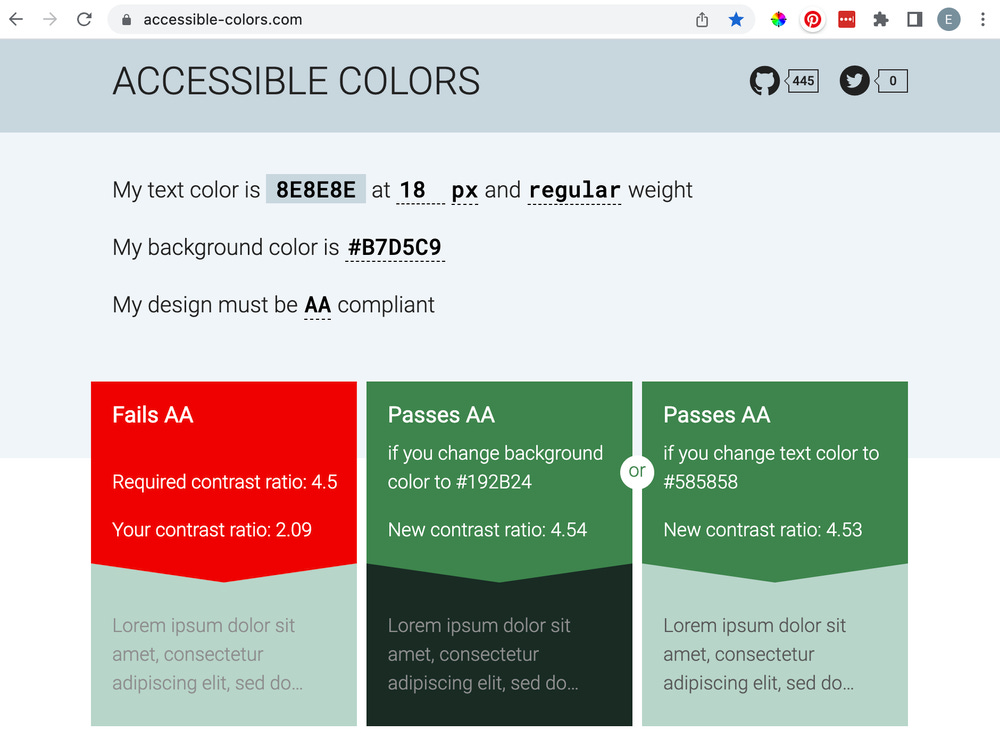Click the blue bookmark star
The height and width of the screenshot is (746, 1000).
click(x=736, y=20)
